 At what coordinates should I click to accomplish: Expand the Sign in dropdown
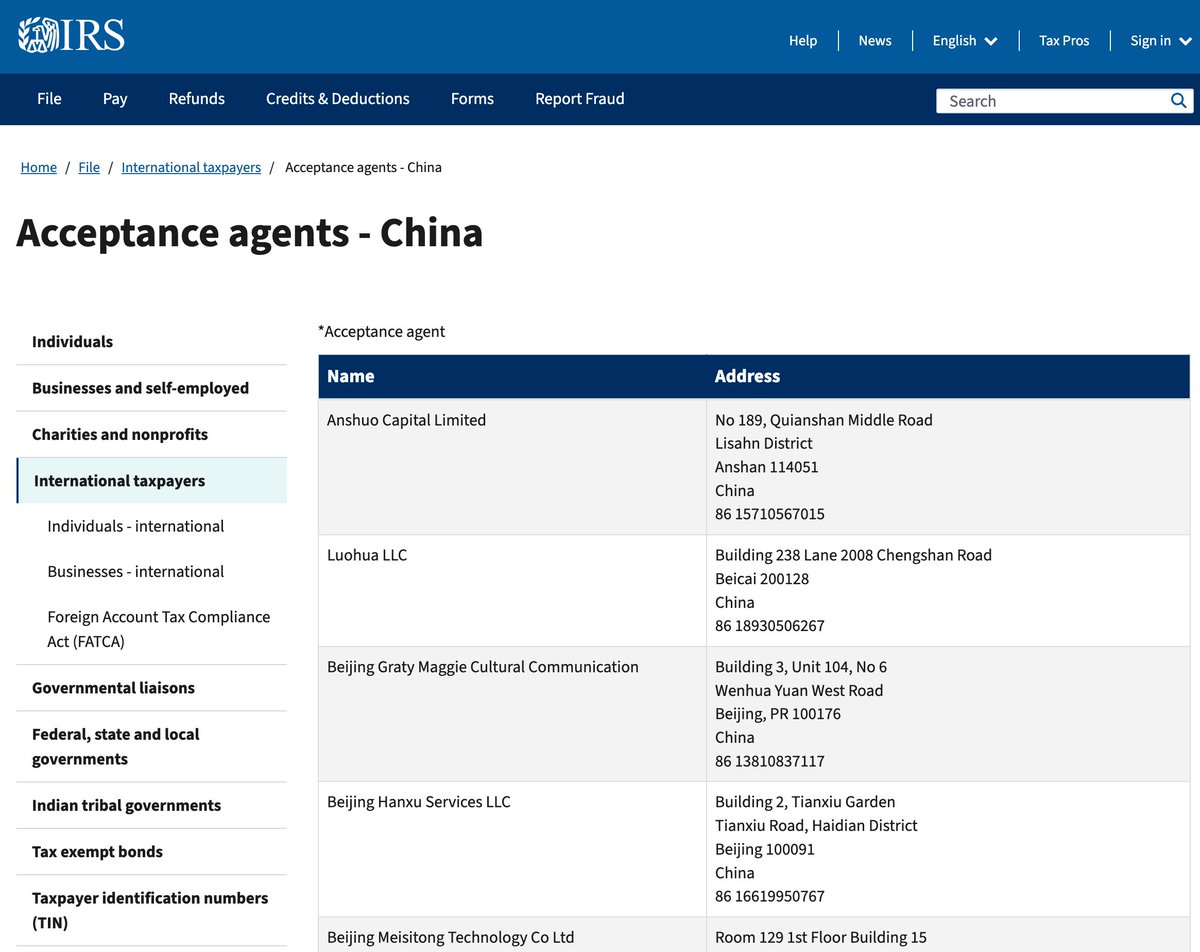(1161, 40)
